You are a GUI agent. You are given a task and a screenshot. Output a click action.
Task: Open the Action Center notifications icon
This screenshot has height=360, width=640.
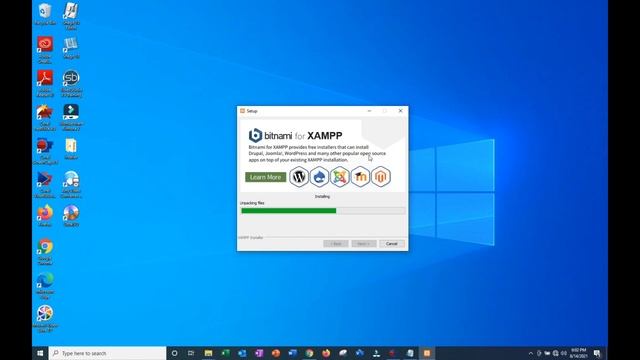(x=597, y=353)
